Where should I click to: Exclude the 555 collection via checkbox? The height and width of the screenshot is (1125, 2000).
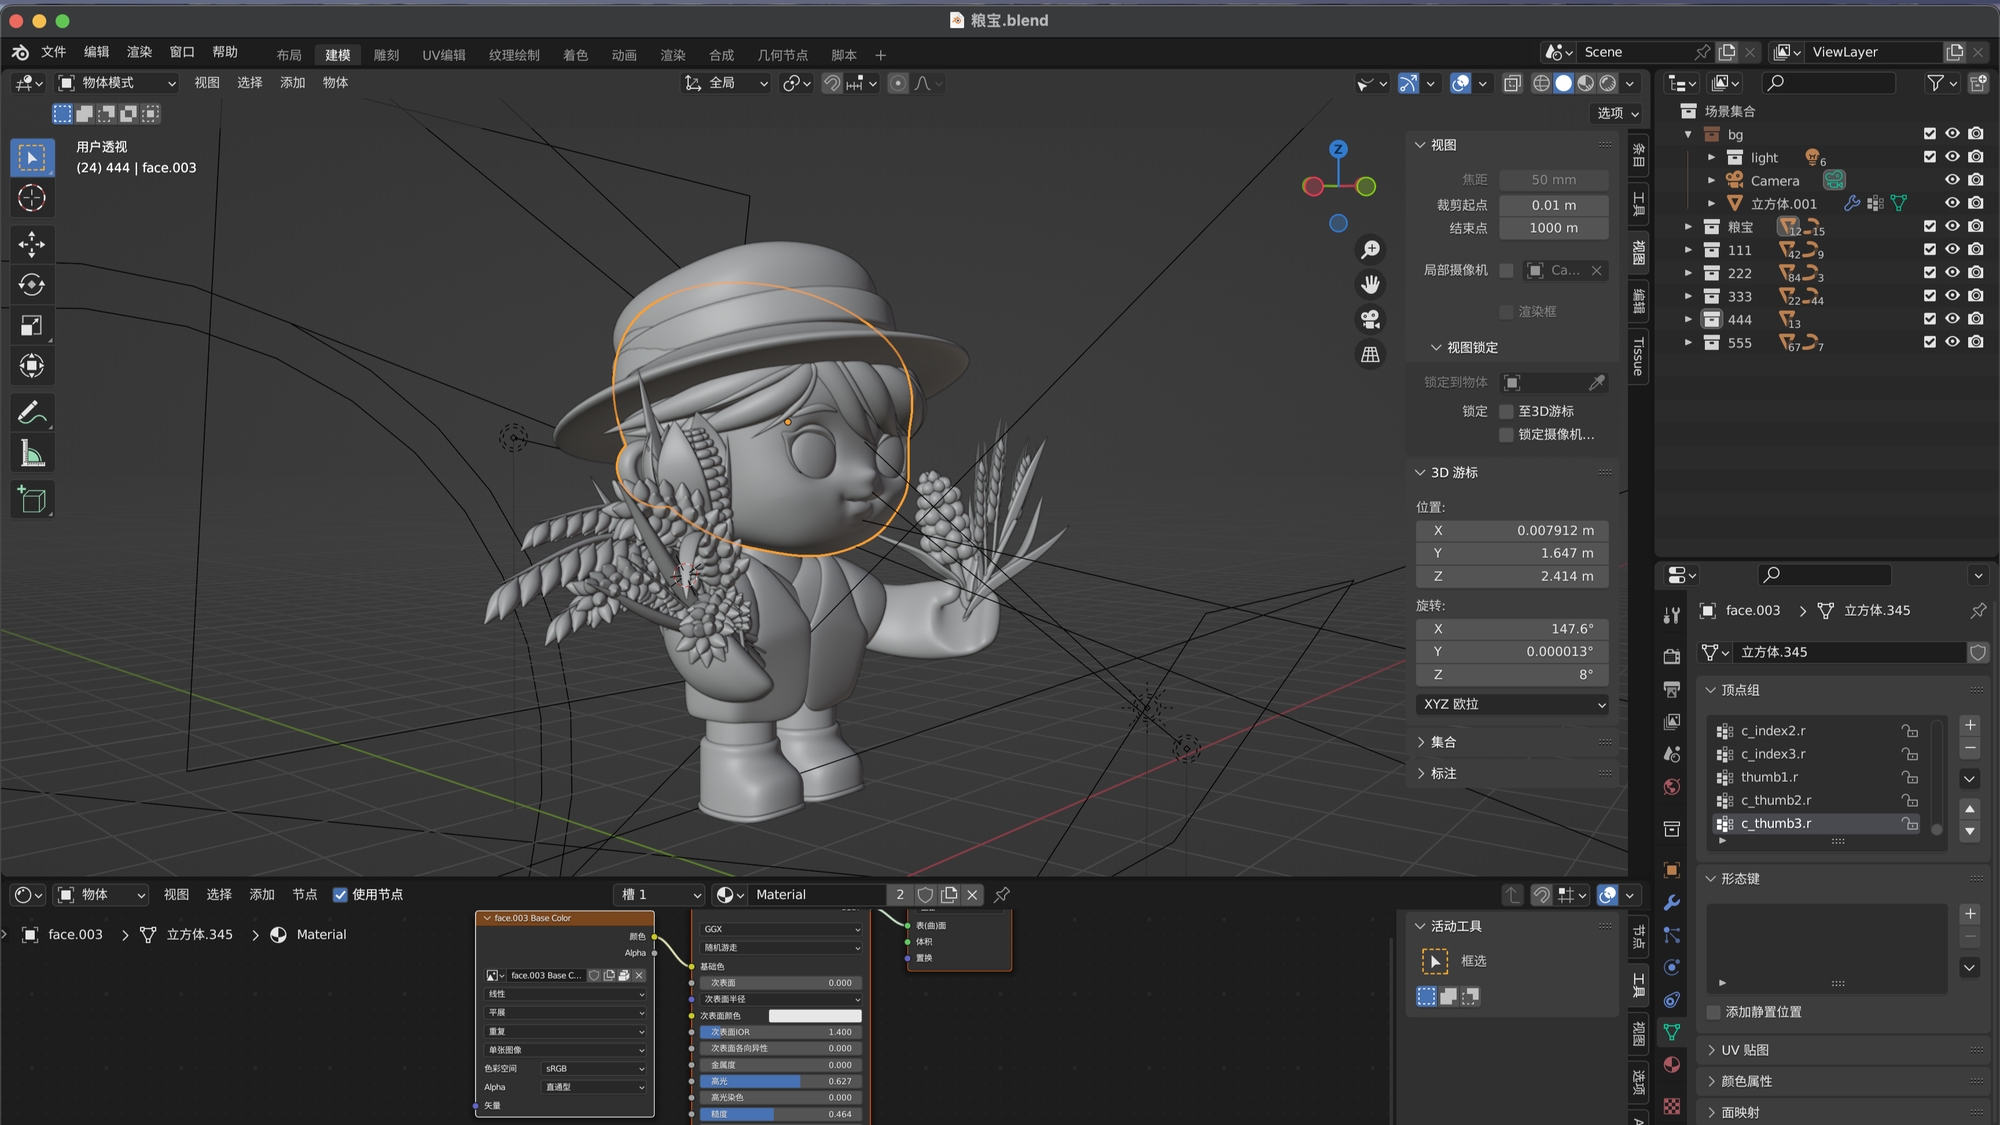click(x=1930, y=342)
